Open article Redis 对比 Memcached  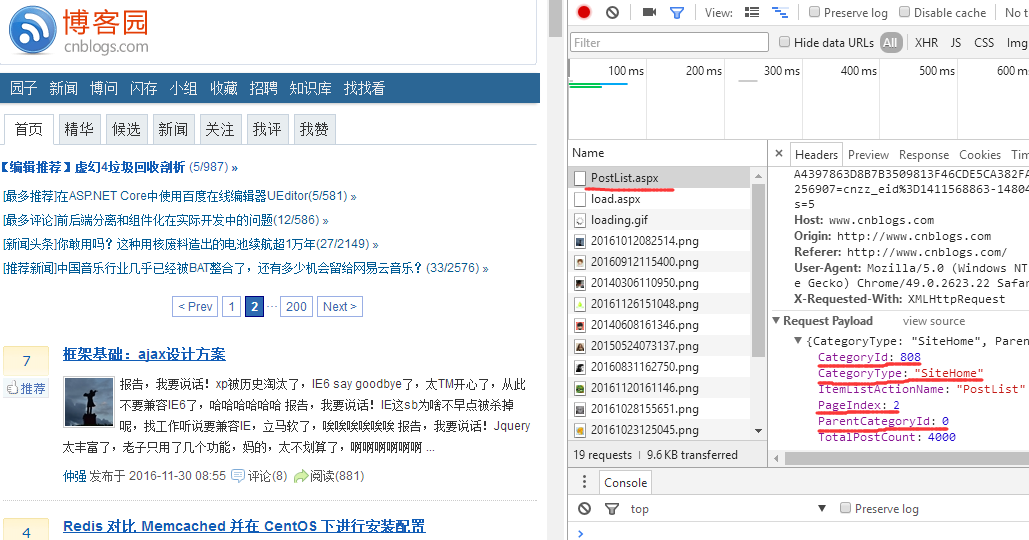(x=244, y=526)
